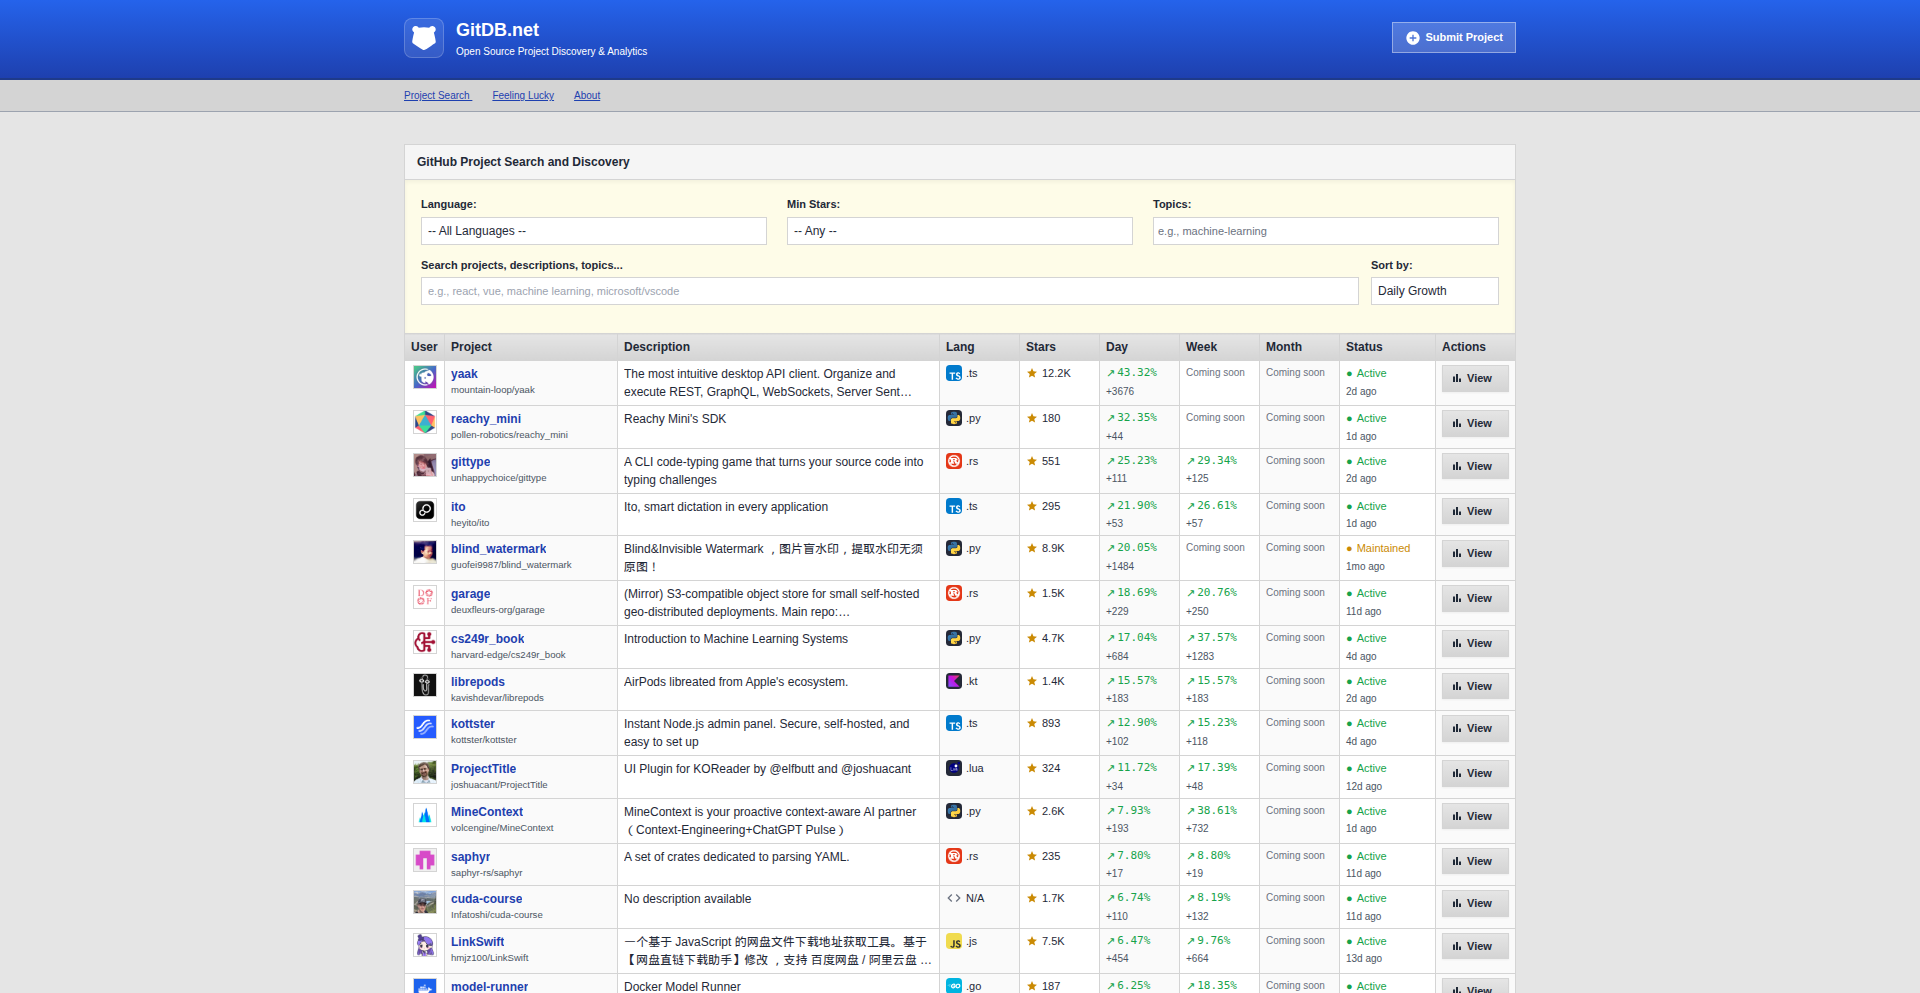
Task: Click the GitDB.net shield logo icon
Action: click(x=424, y=38)
